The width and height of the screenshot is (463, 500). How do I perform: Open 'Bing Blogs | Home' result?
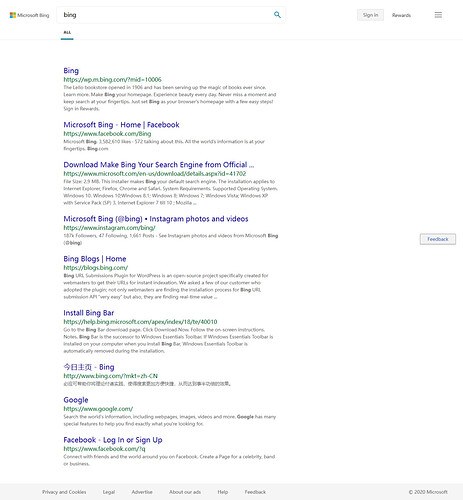tap(95, 259)
